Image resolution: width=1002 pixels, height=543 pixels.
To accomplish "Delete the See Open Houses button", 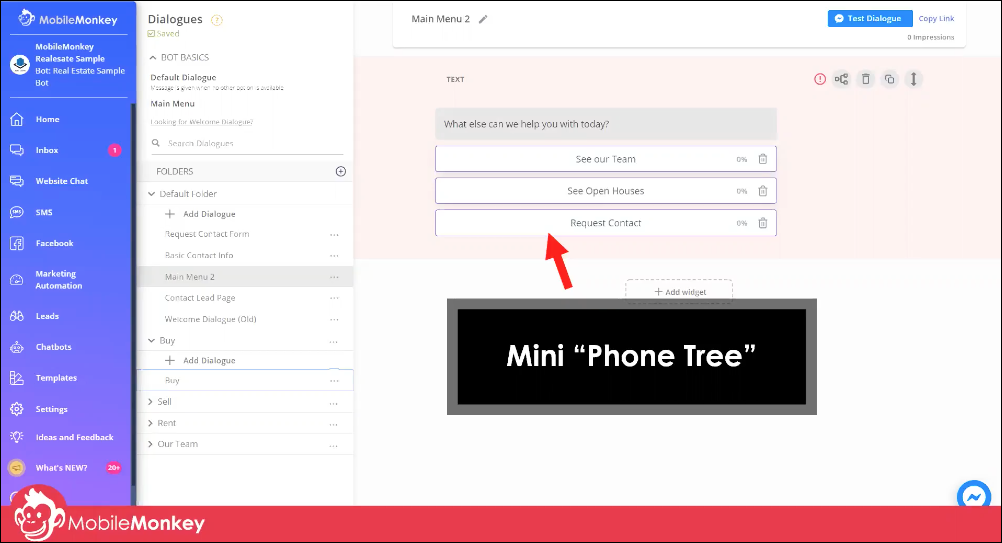I will click(763, 191).
